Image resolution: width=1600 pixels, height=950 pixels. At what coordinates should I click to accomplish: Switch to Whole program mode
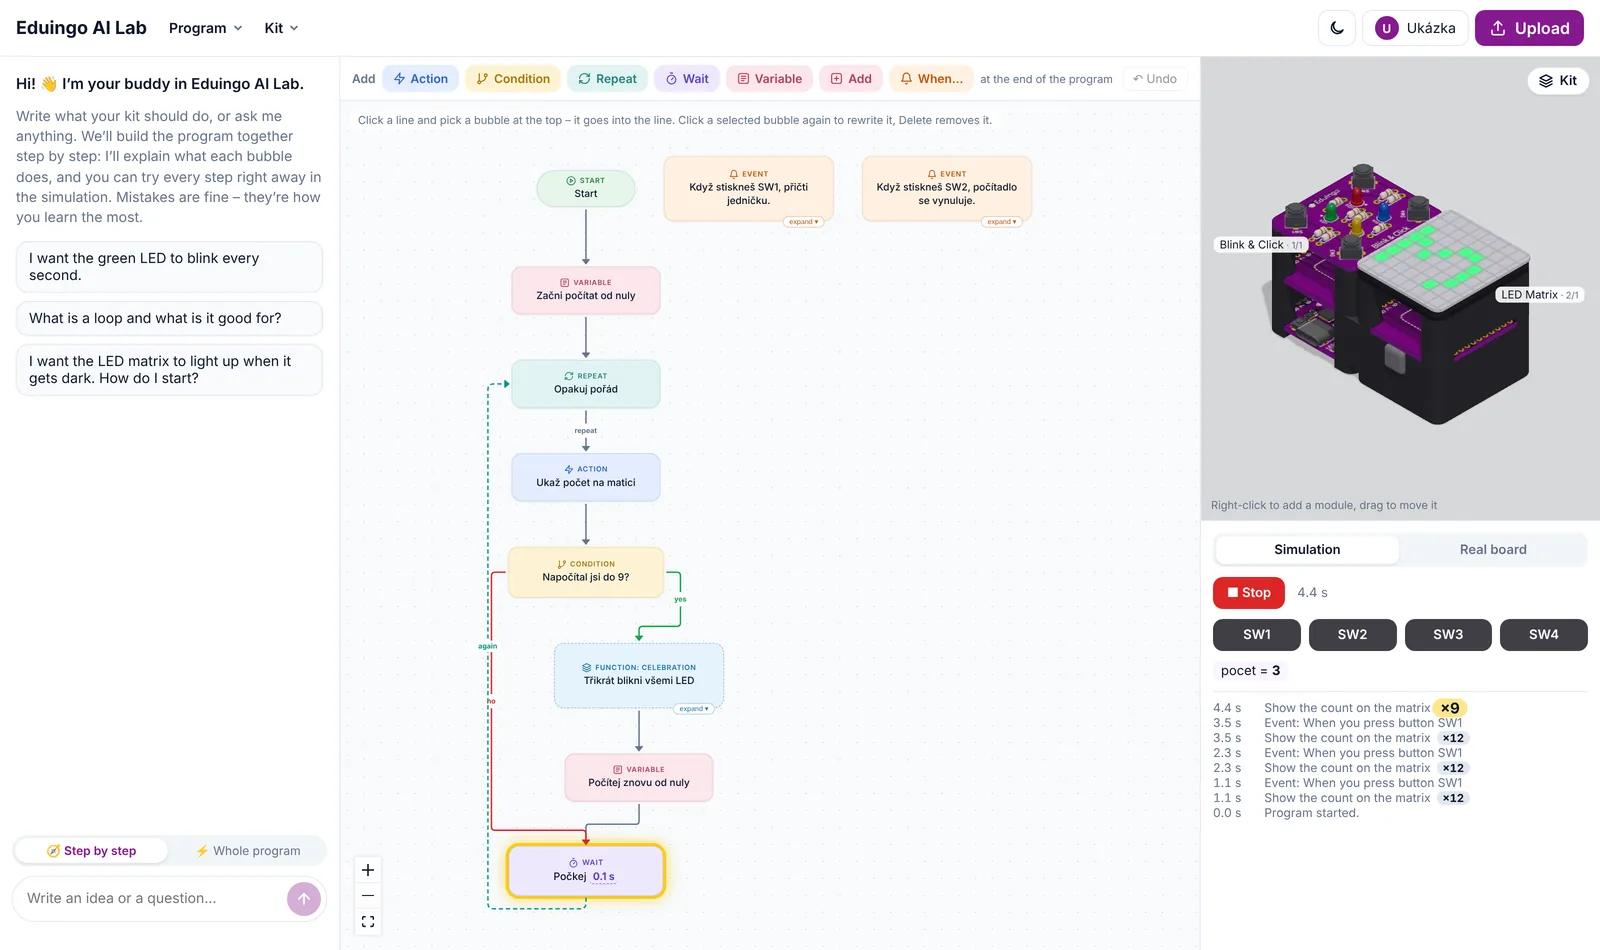248,851
